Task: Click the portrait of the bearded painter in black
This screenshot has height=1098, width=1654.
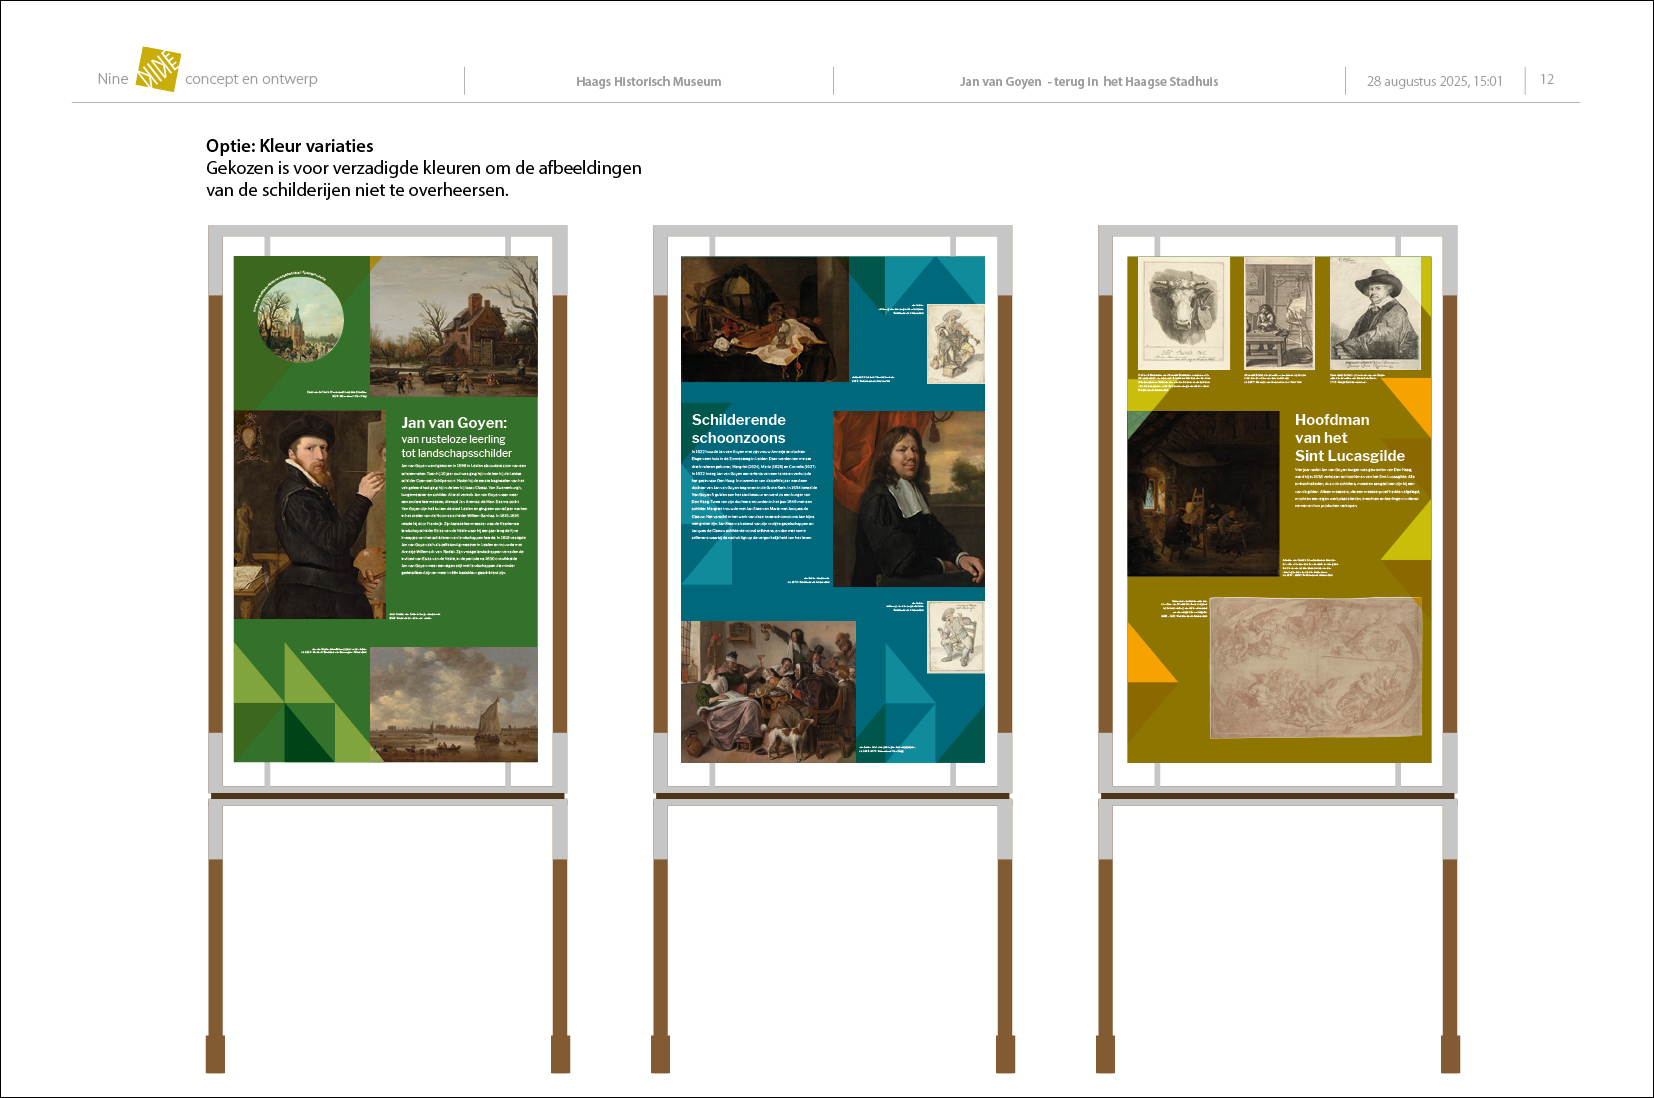Action: click(309, 514)
